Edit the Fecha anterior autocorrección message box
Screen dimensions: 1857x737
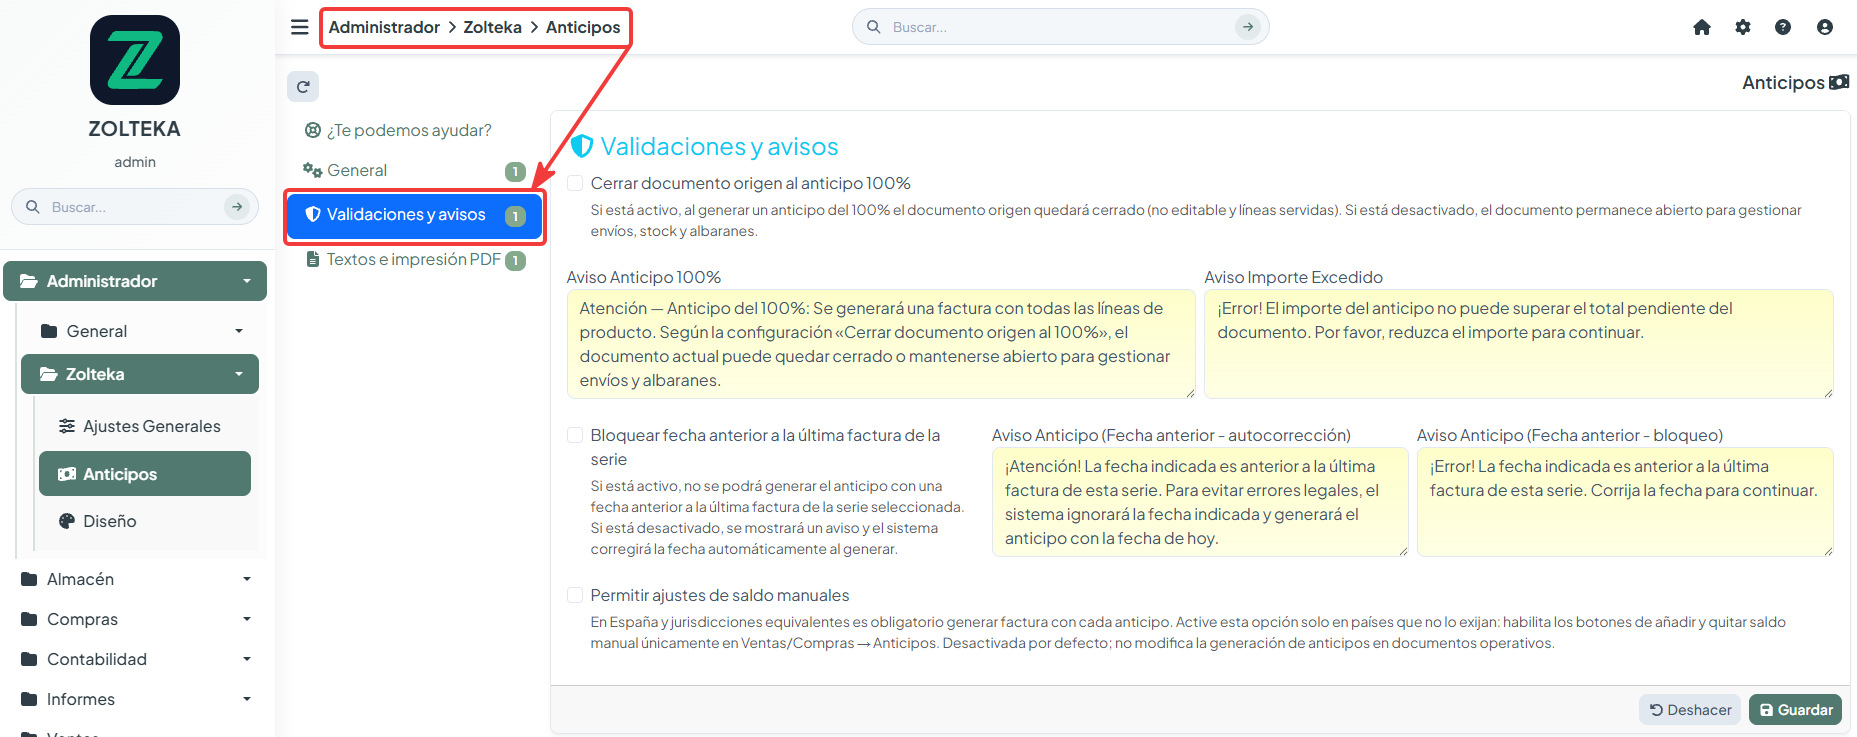[x=1200, y=502]
